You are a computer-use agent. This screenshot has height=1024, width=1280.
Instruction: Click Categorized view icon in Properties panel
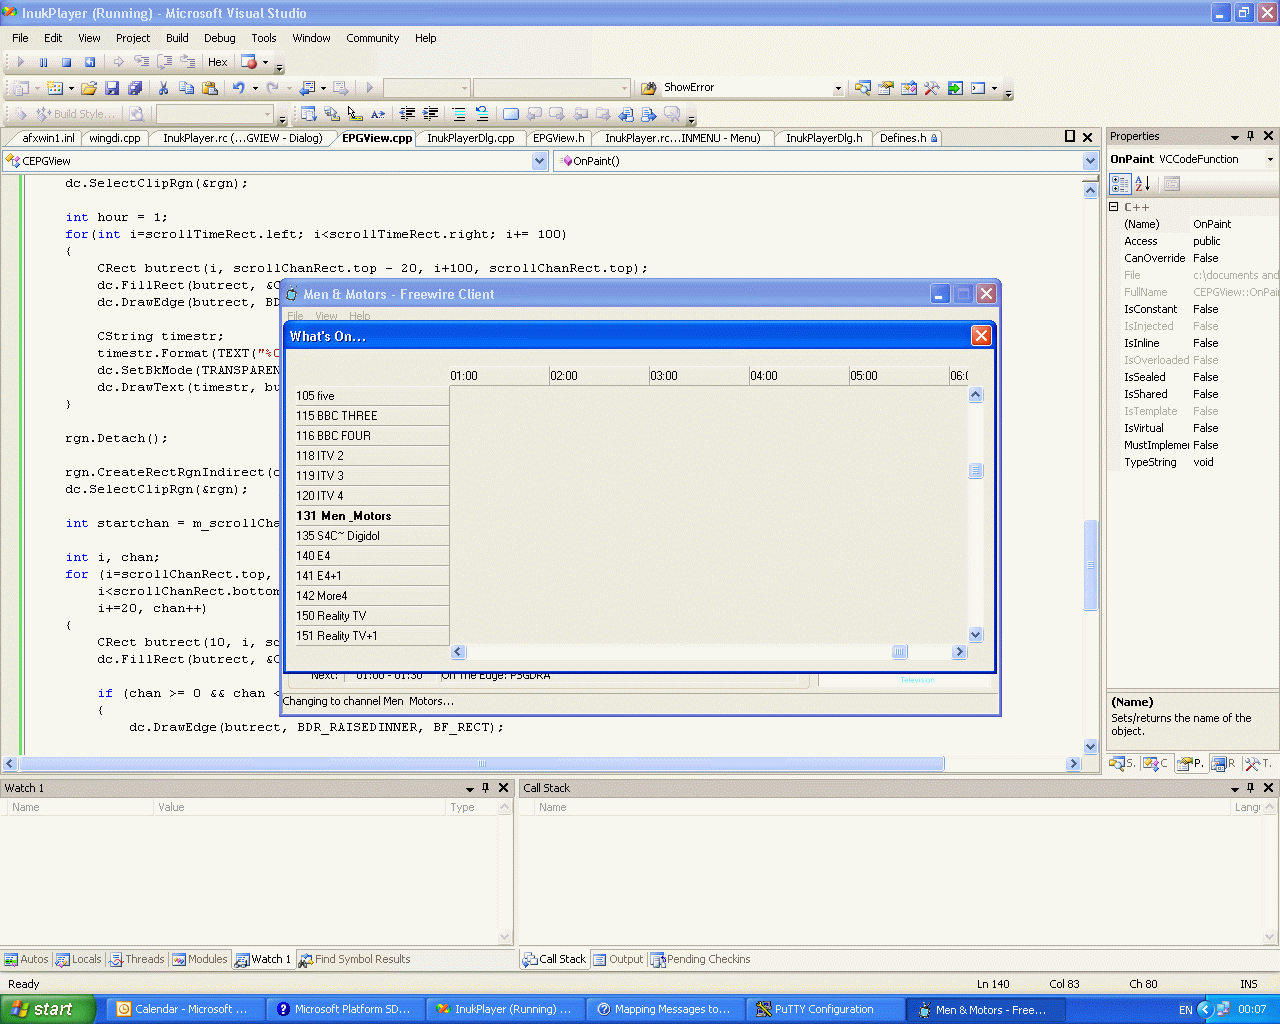point(1120,184)
